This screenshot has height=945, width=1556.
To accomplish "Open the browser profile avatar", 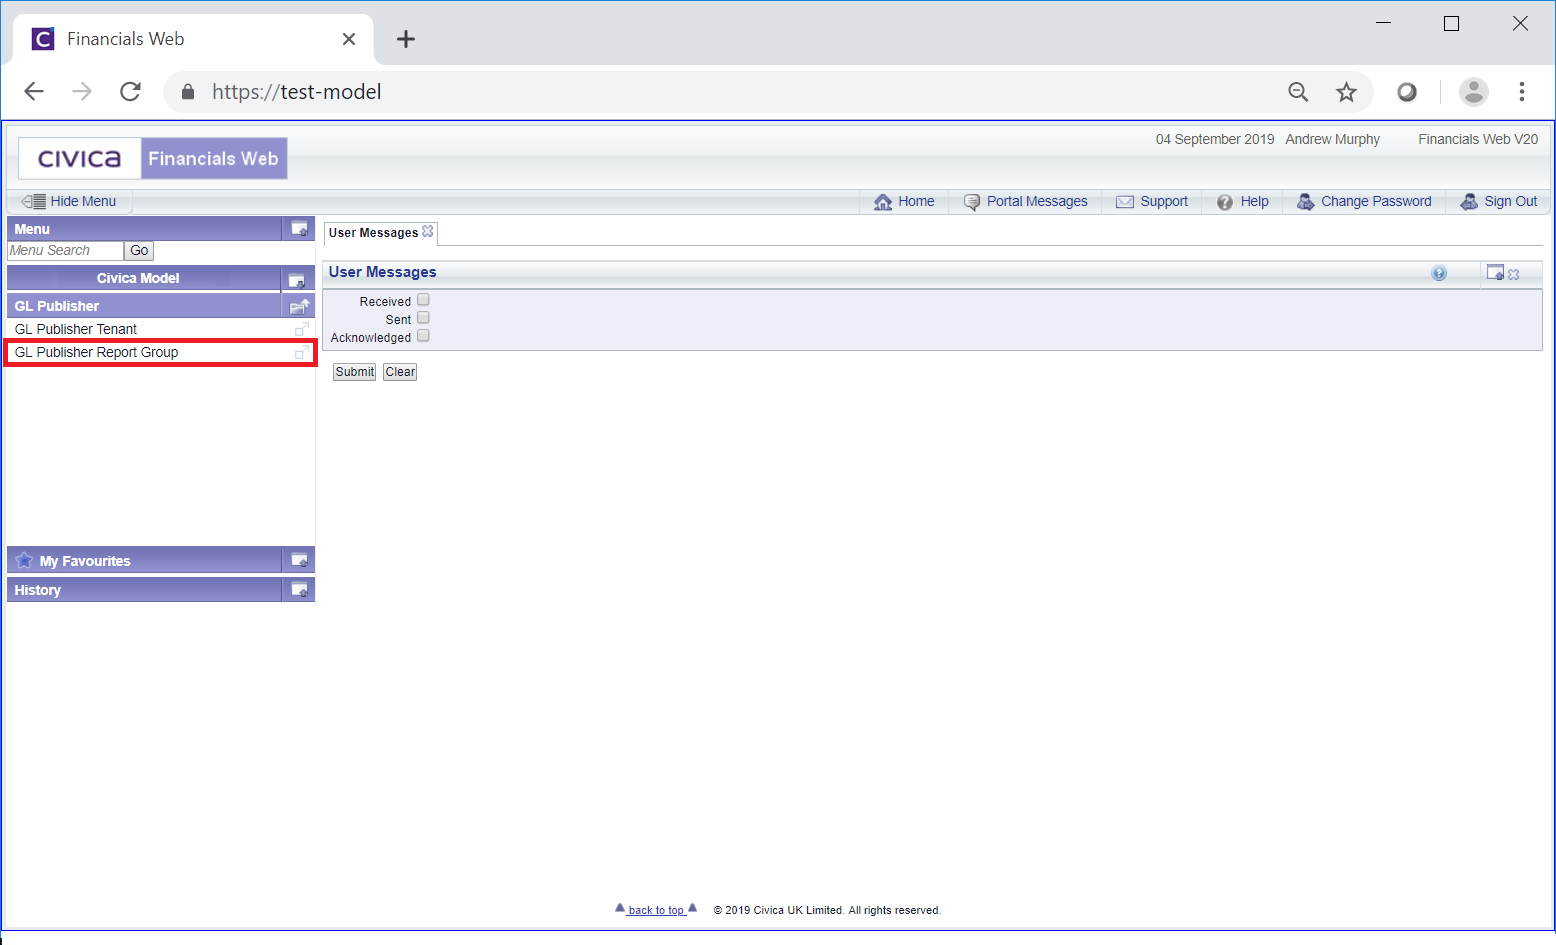I will (1473, 92).
